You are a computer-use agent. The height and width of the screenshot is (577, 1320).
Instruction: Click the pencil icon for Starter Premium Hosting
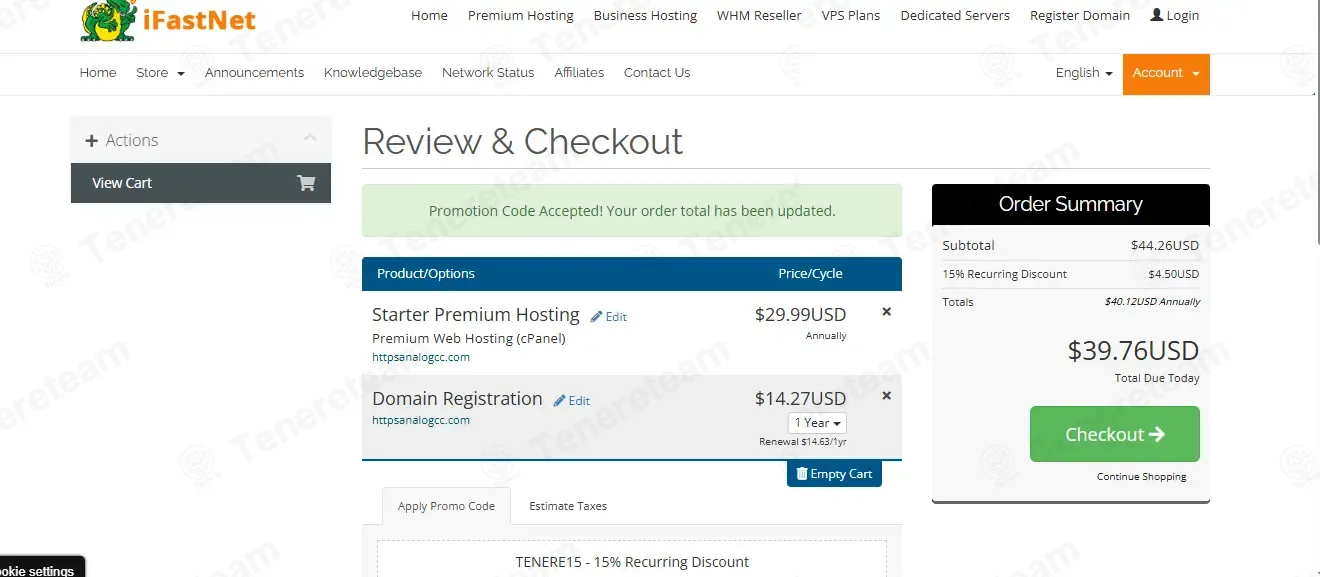click(x=597, y=316)
